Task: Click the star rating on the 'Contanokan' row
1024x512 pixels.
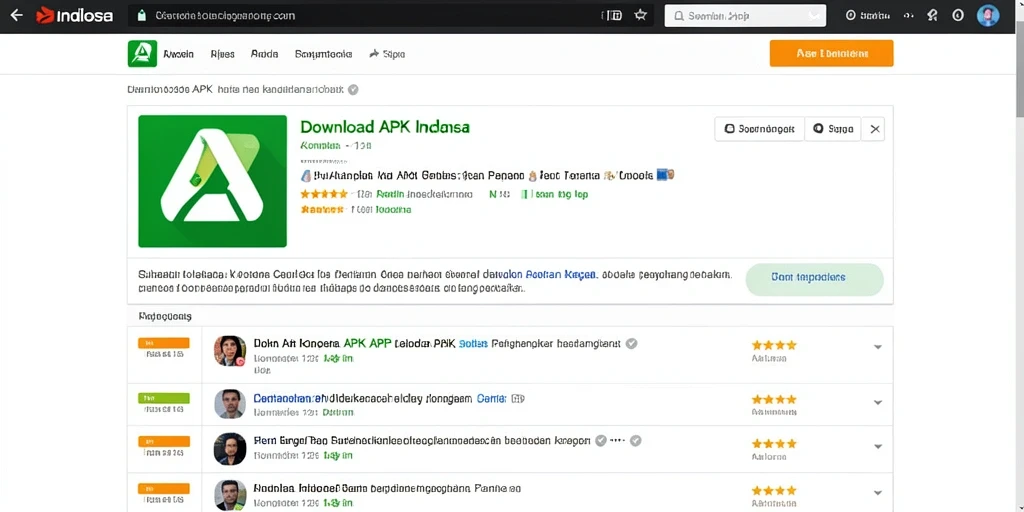Action: point(774,399)
